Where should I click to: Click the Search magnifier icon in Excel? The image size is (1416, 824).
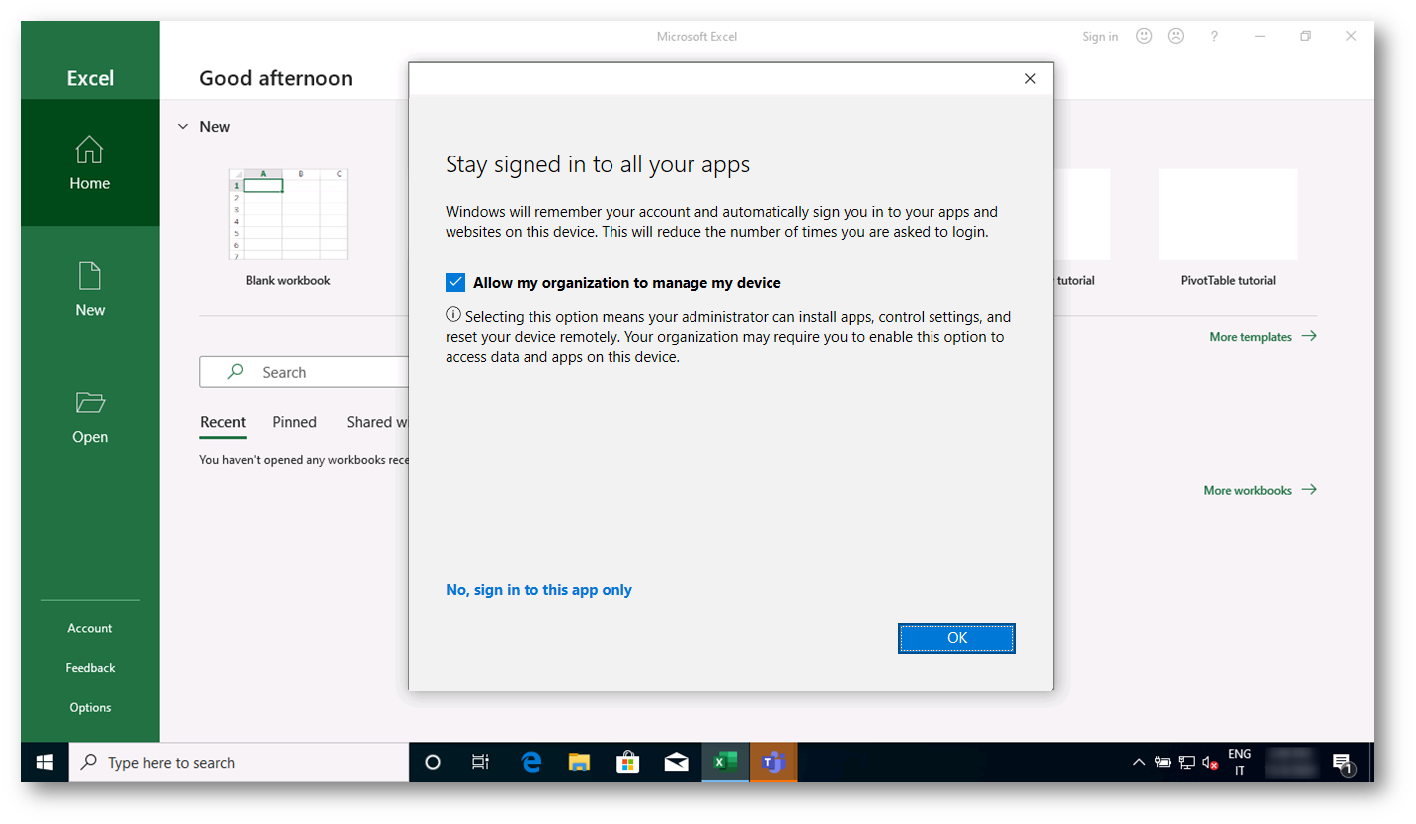[235, 372]
